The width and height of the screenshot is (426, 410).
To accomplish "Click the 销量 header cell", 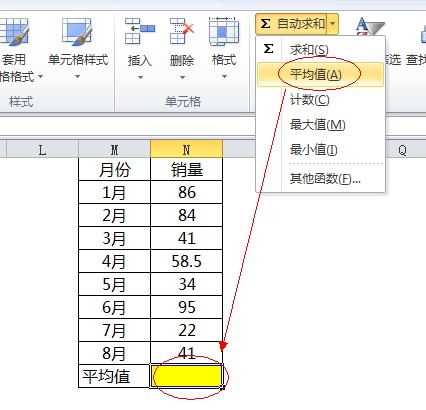I will [x=187, y=170].
